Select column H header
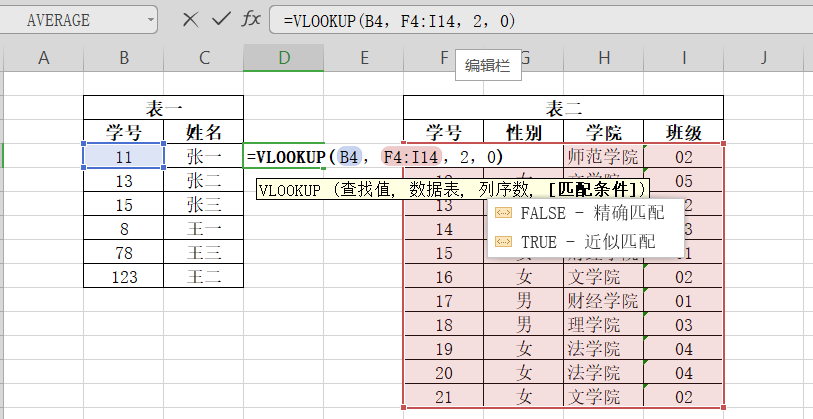This screenshot has width=813, height=419. (x=604, y=58)
